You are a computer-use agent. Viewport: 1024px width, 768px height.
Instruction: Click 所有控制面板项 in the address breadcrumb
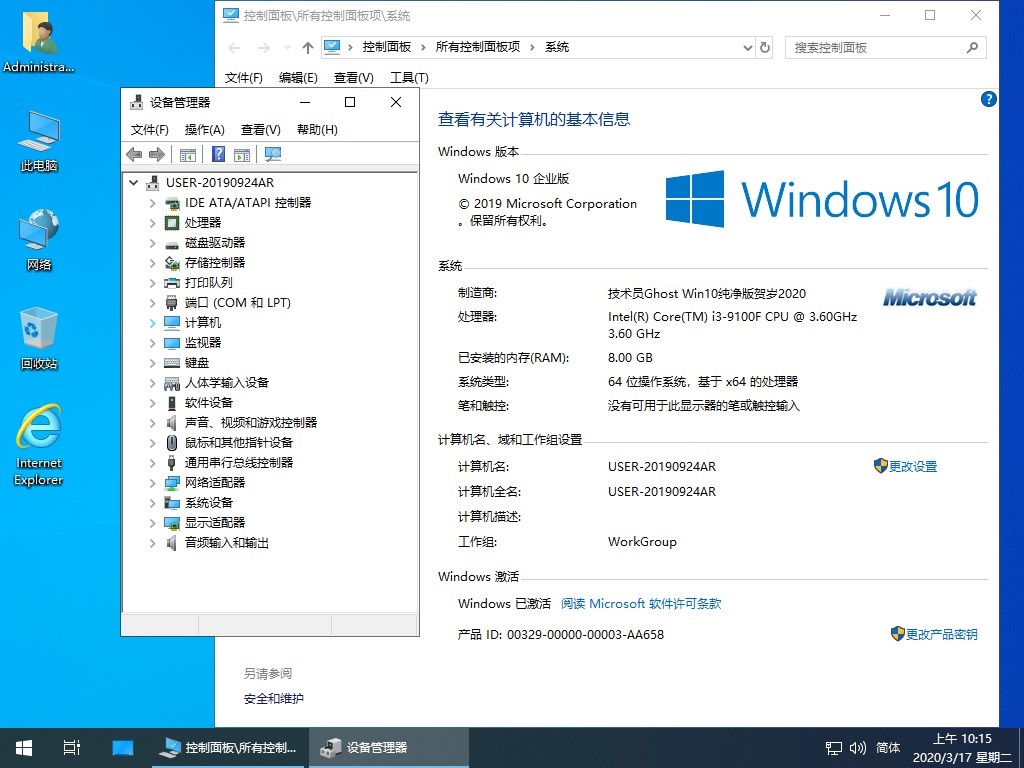click(x=477, y=47)
